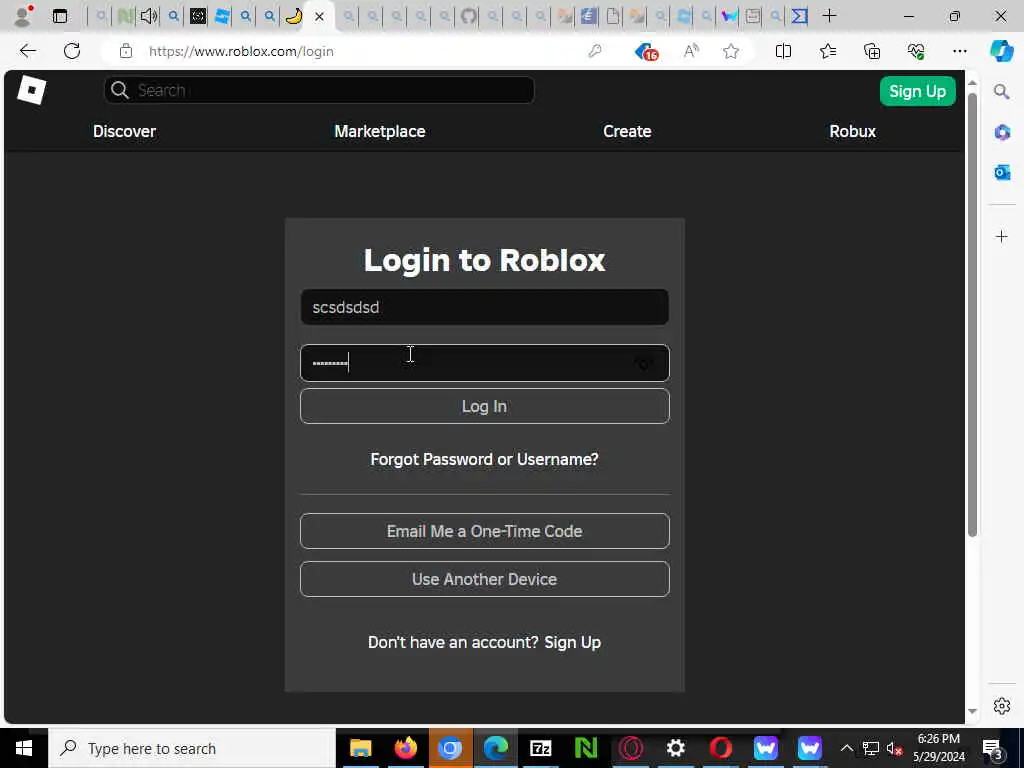The height and width of the screenshot is (768, 1024).
Task: View site information lock icon
Action: pos(126,51)
